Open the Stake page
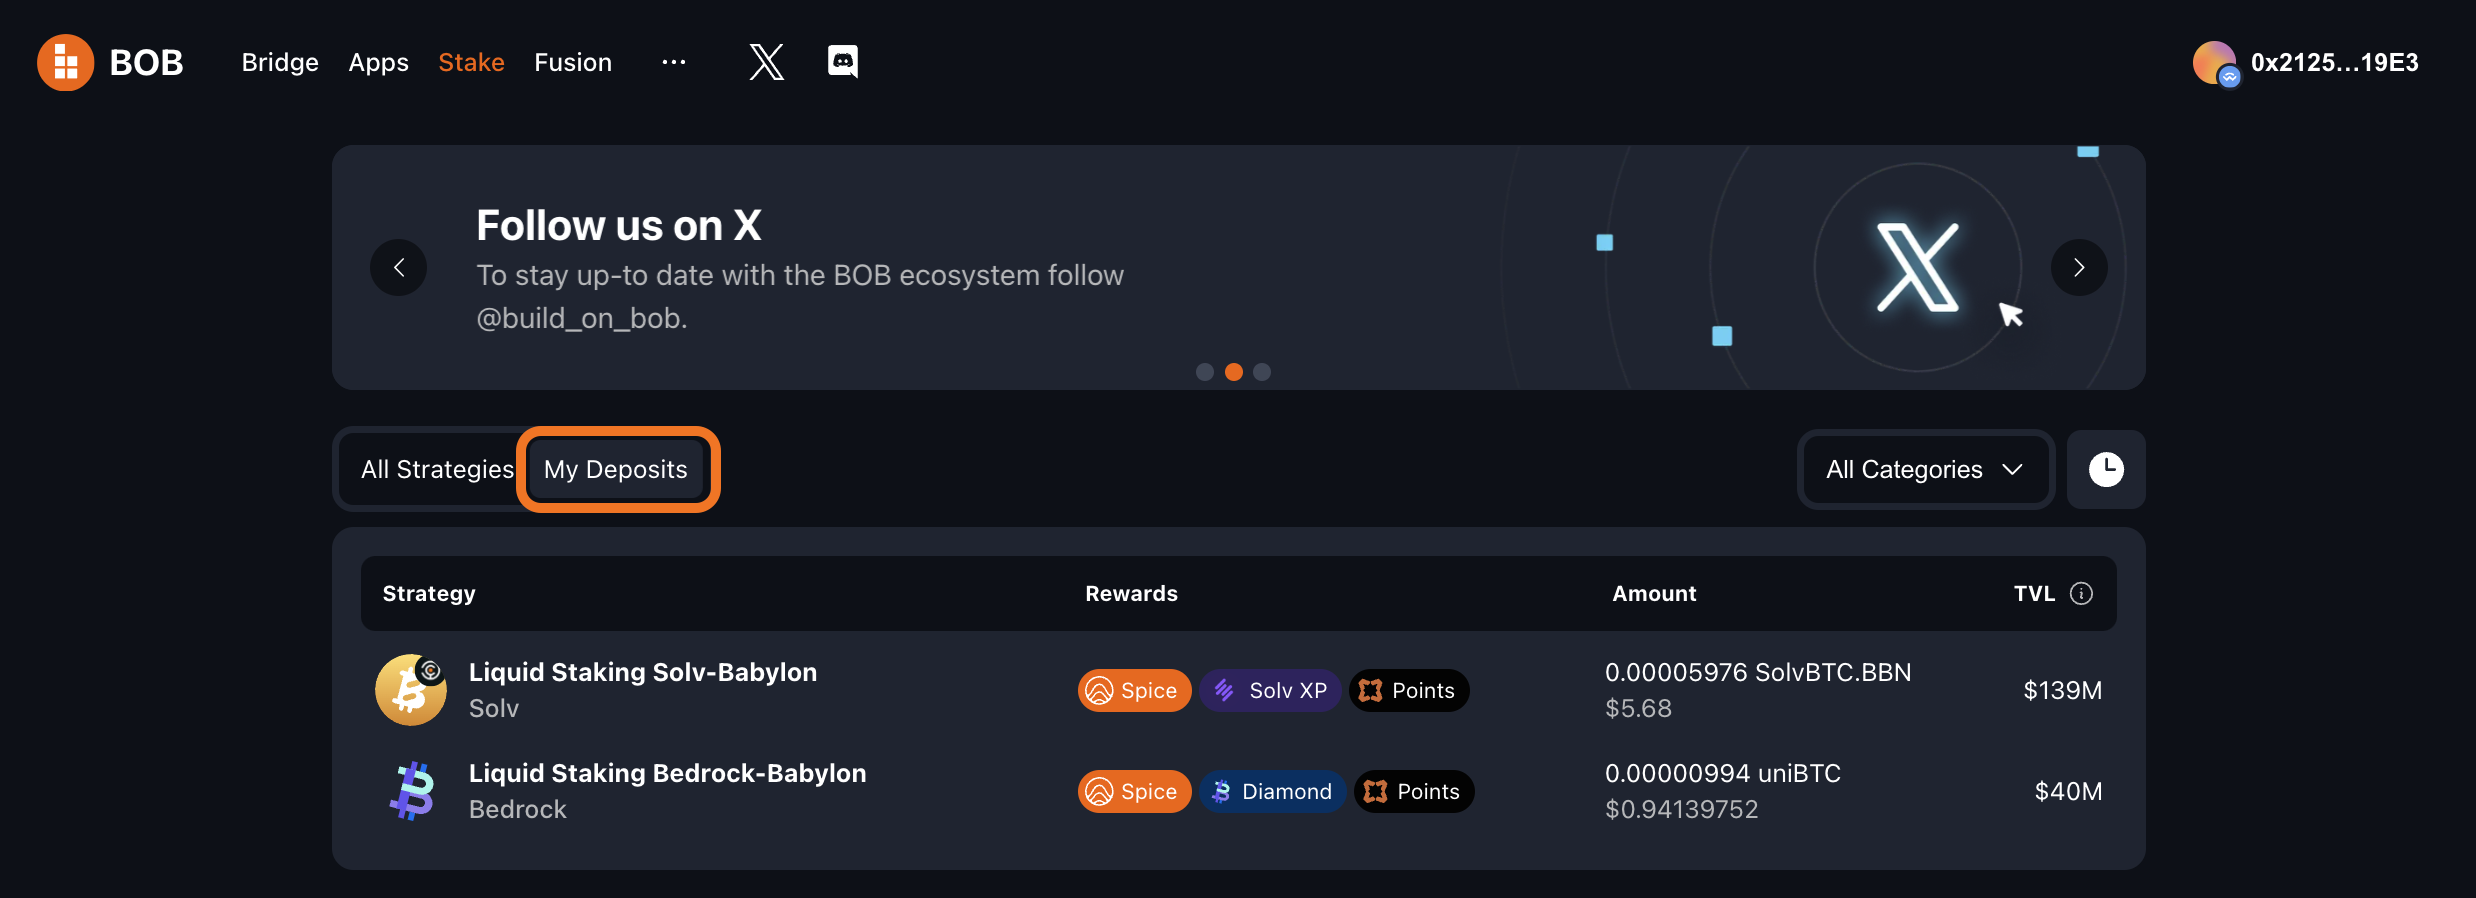 pyautogui.click(x=471, y=62)
